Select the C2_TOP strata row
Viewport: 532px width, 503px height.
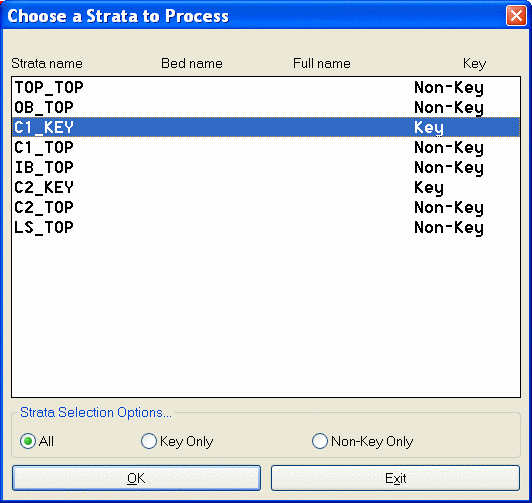tap(266, 208)
